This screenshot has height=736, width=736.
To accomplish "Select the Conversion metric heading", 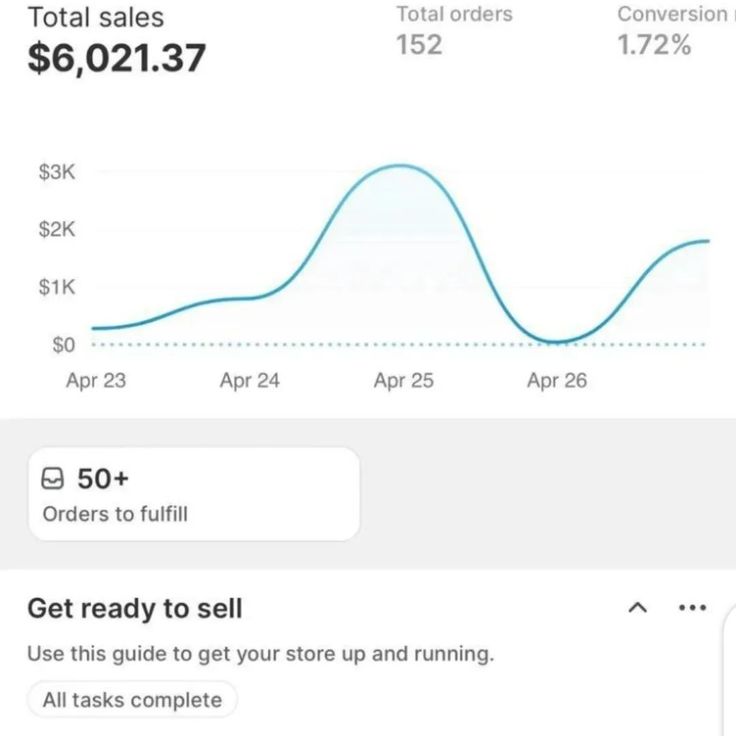I will click(x=672, y=14).
